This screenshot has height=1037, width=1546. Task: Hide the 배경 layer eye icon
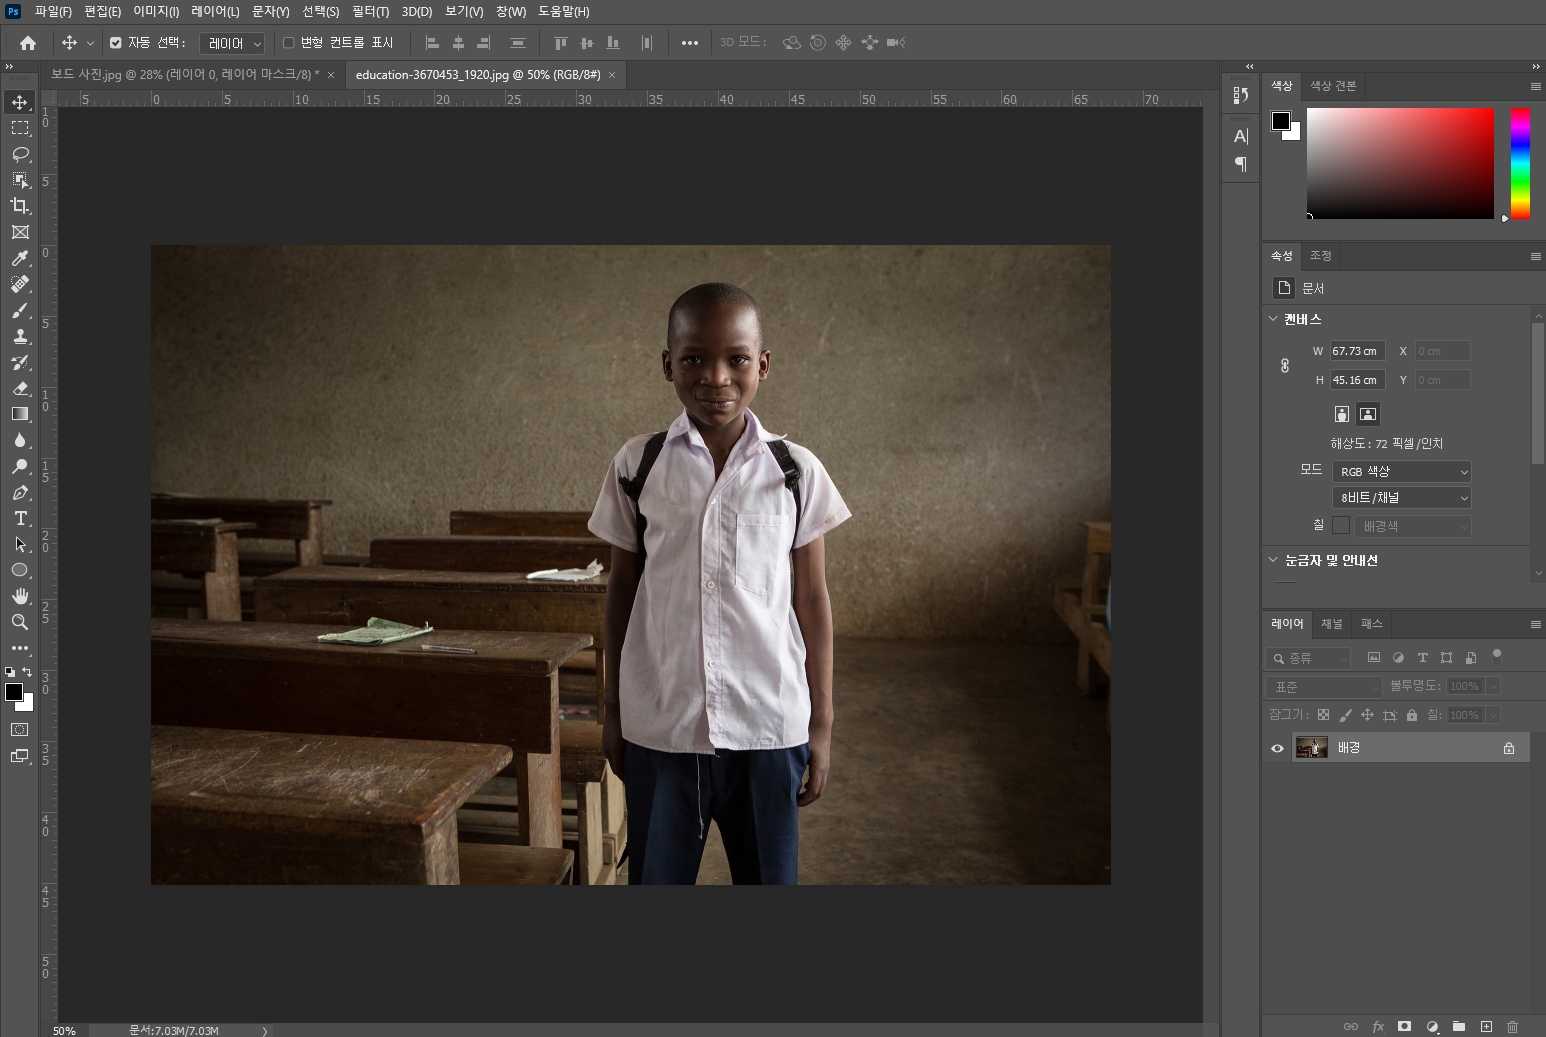pyautogui.click(x=1277, y=748)
